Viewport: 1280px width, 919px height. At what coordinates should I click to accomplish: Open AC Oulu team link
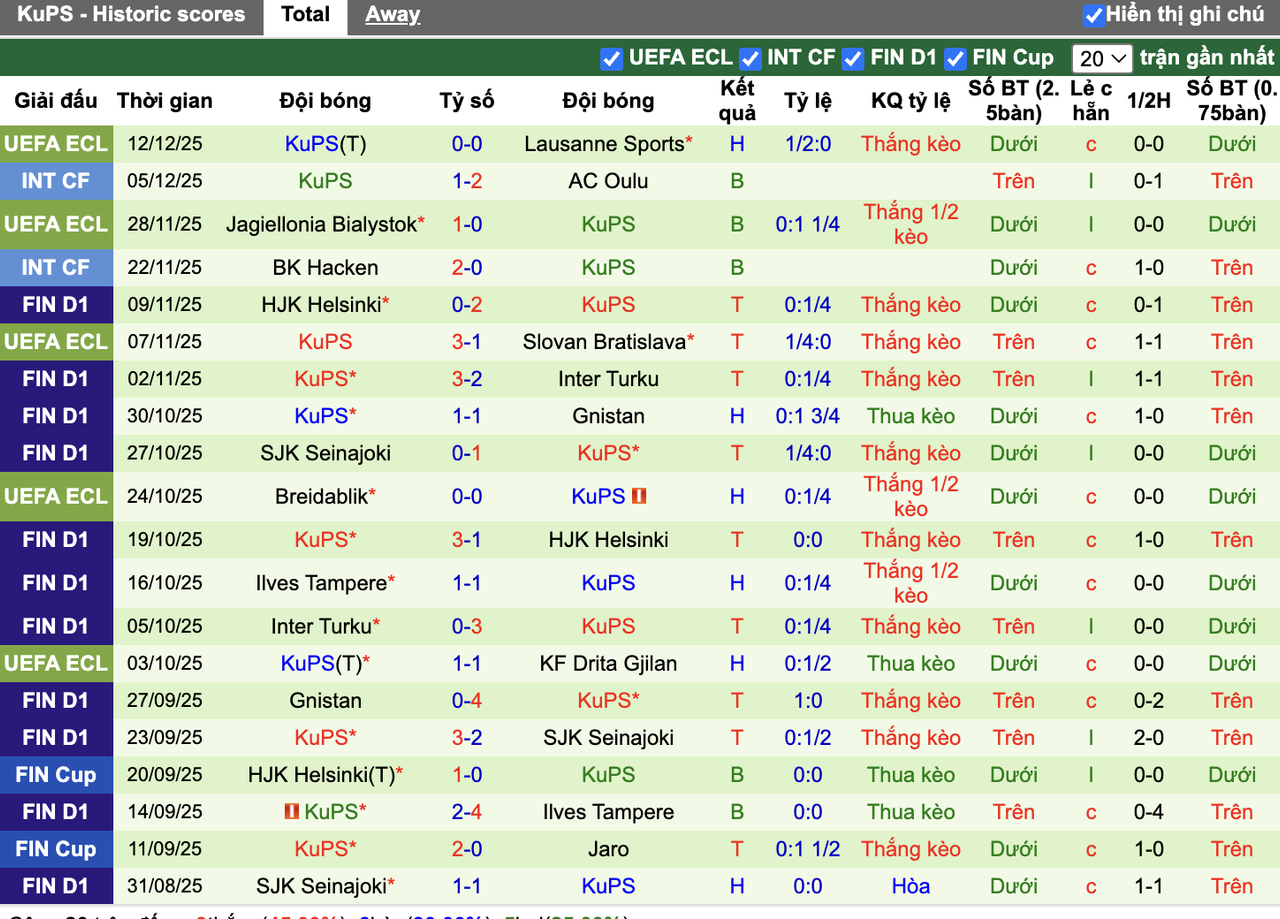608,181
